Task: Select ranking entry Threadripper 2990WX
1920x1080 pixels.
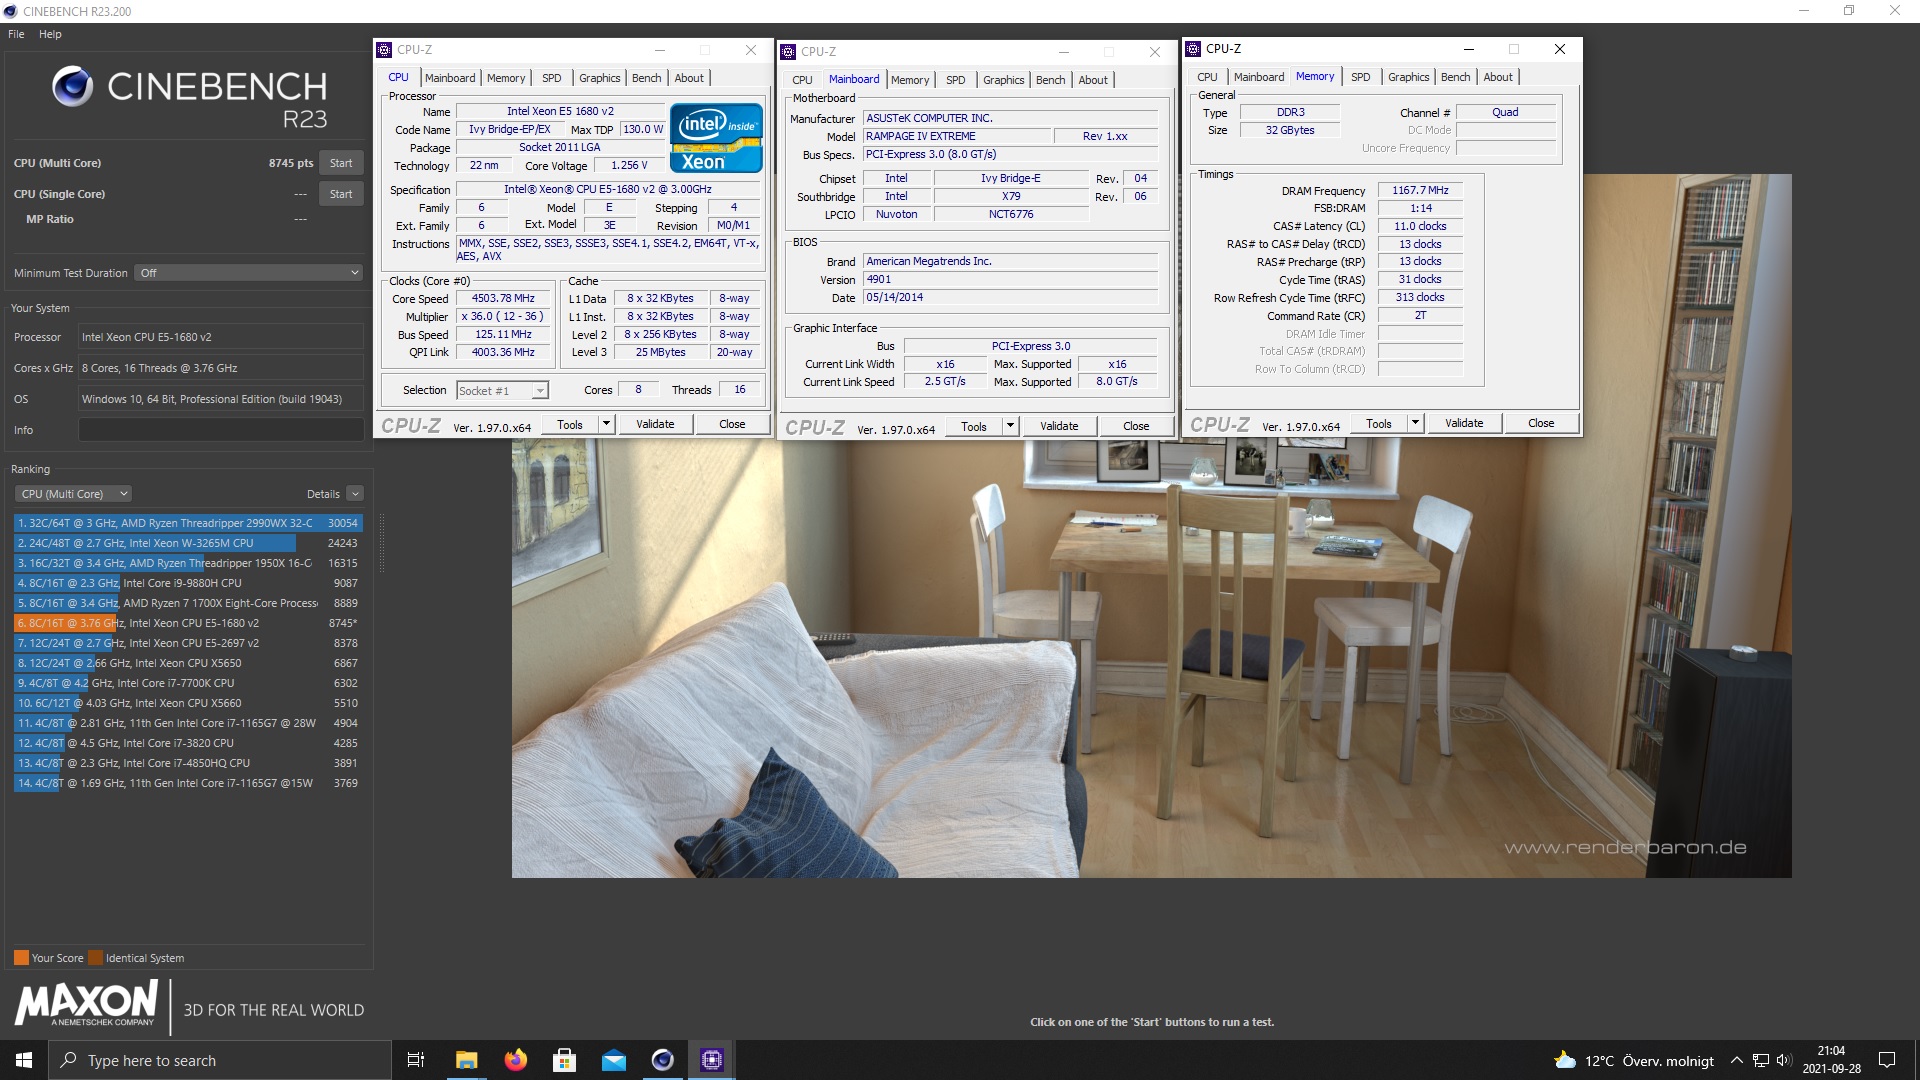Action: coord(188,523)
